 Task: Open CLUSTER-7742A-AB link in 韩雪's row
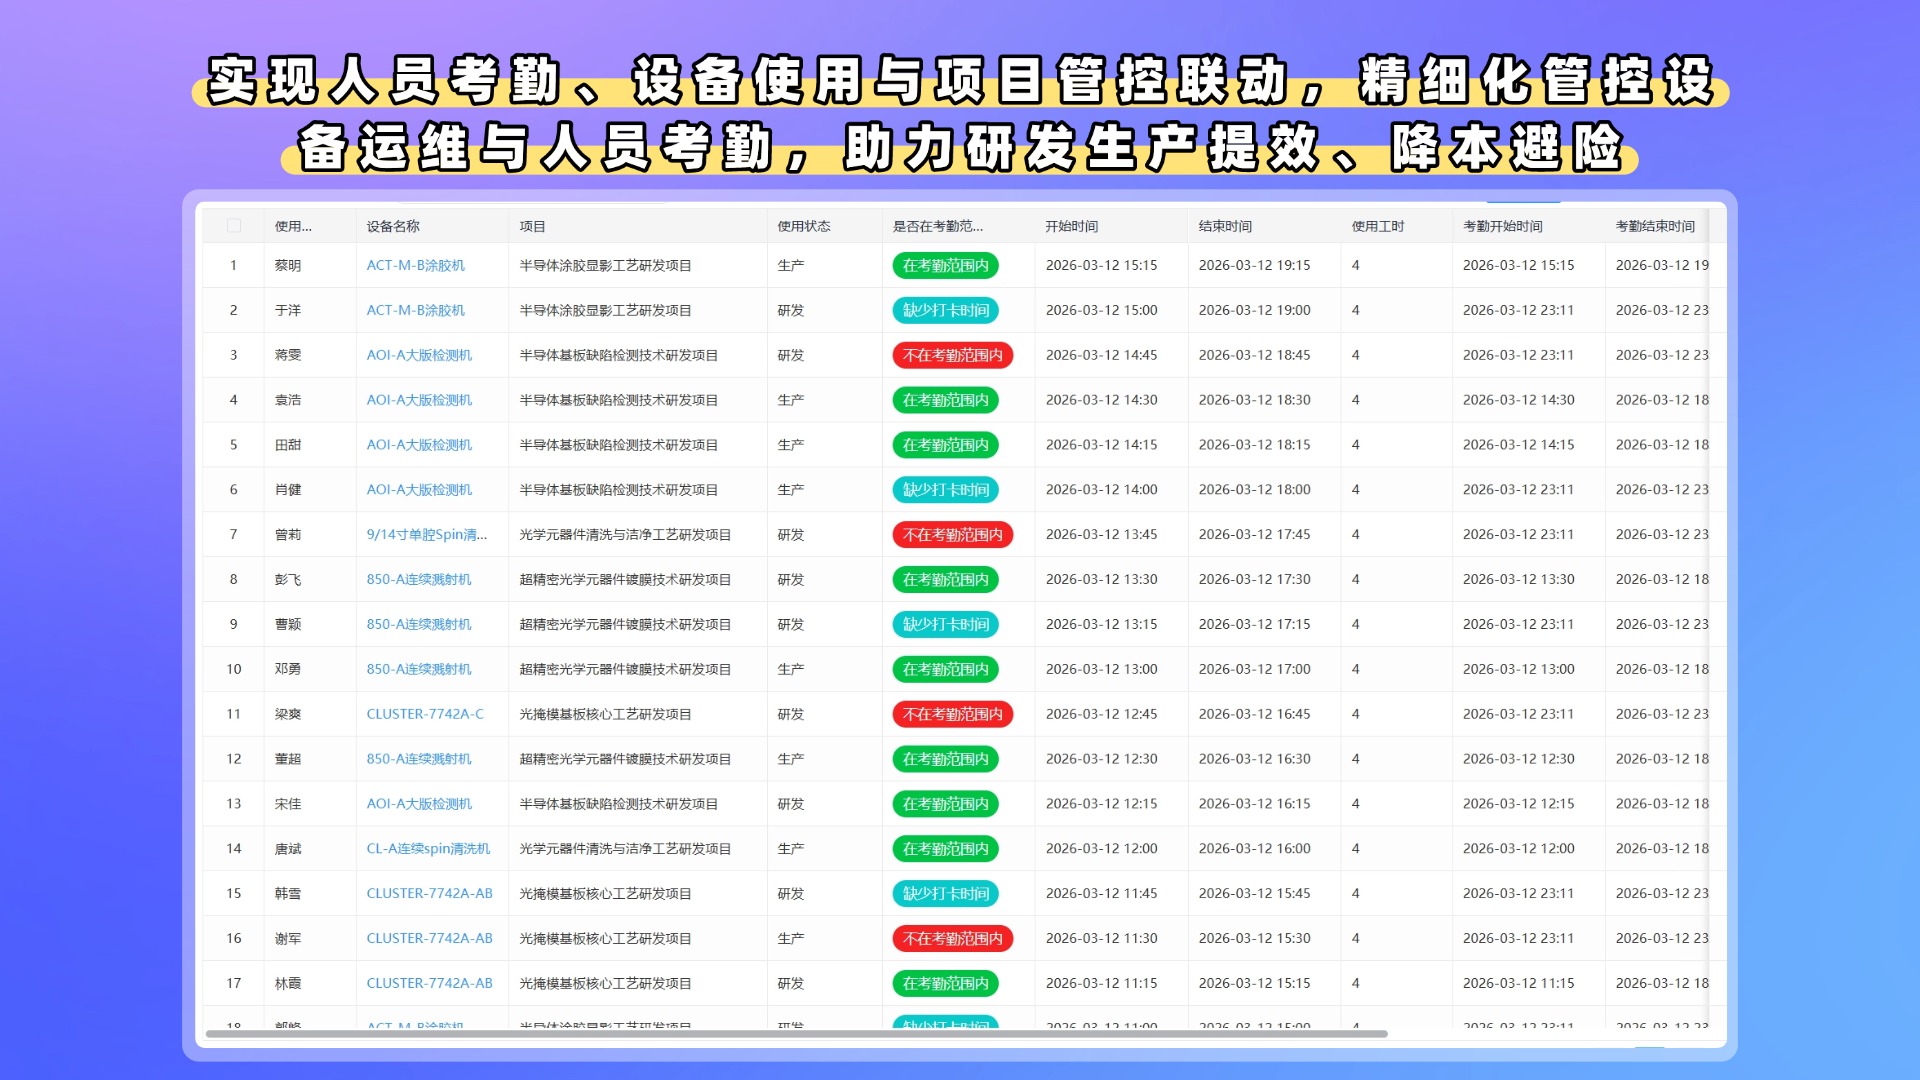(x=430, y=894)
